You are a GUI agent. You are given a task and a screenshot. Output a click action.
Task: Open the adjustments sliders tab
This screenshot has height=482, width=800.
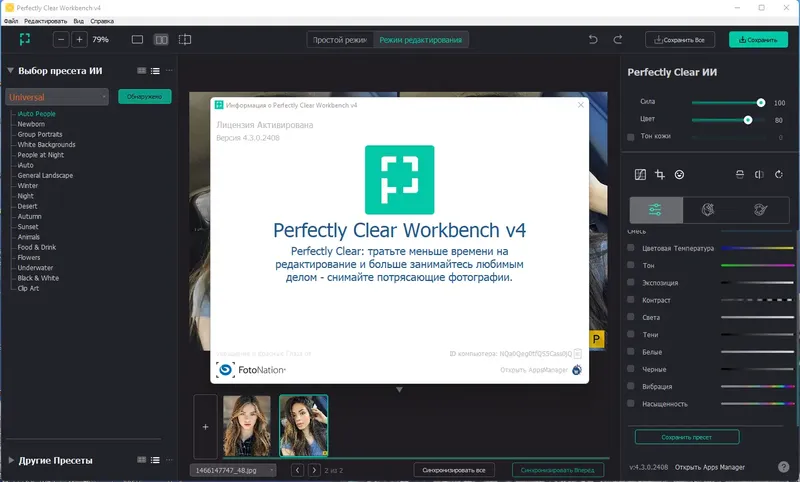click(x=656, y=210)
